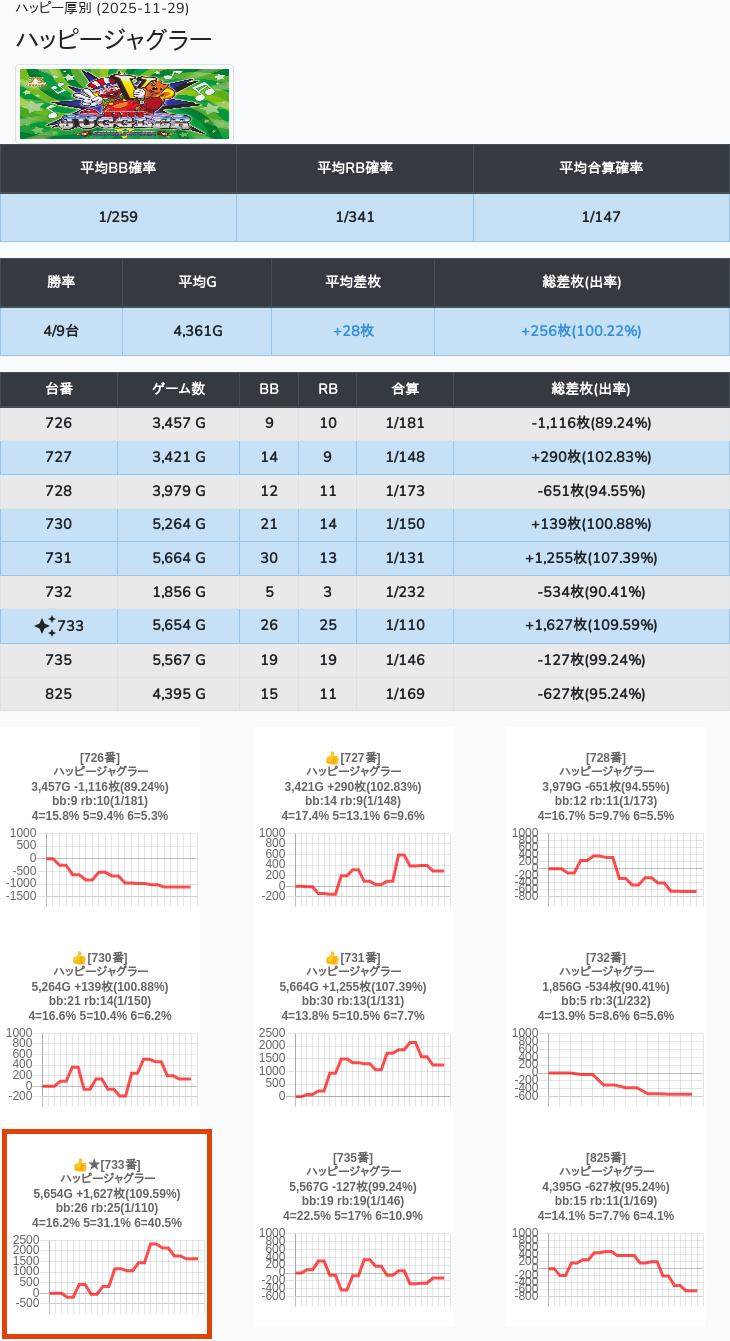Screen dimensions: 730x1341
Task: Click the 総差枚(出率) header in machine table
Action: tap(590, 389)
